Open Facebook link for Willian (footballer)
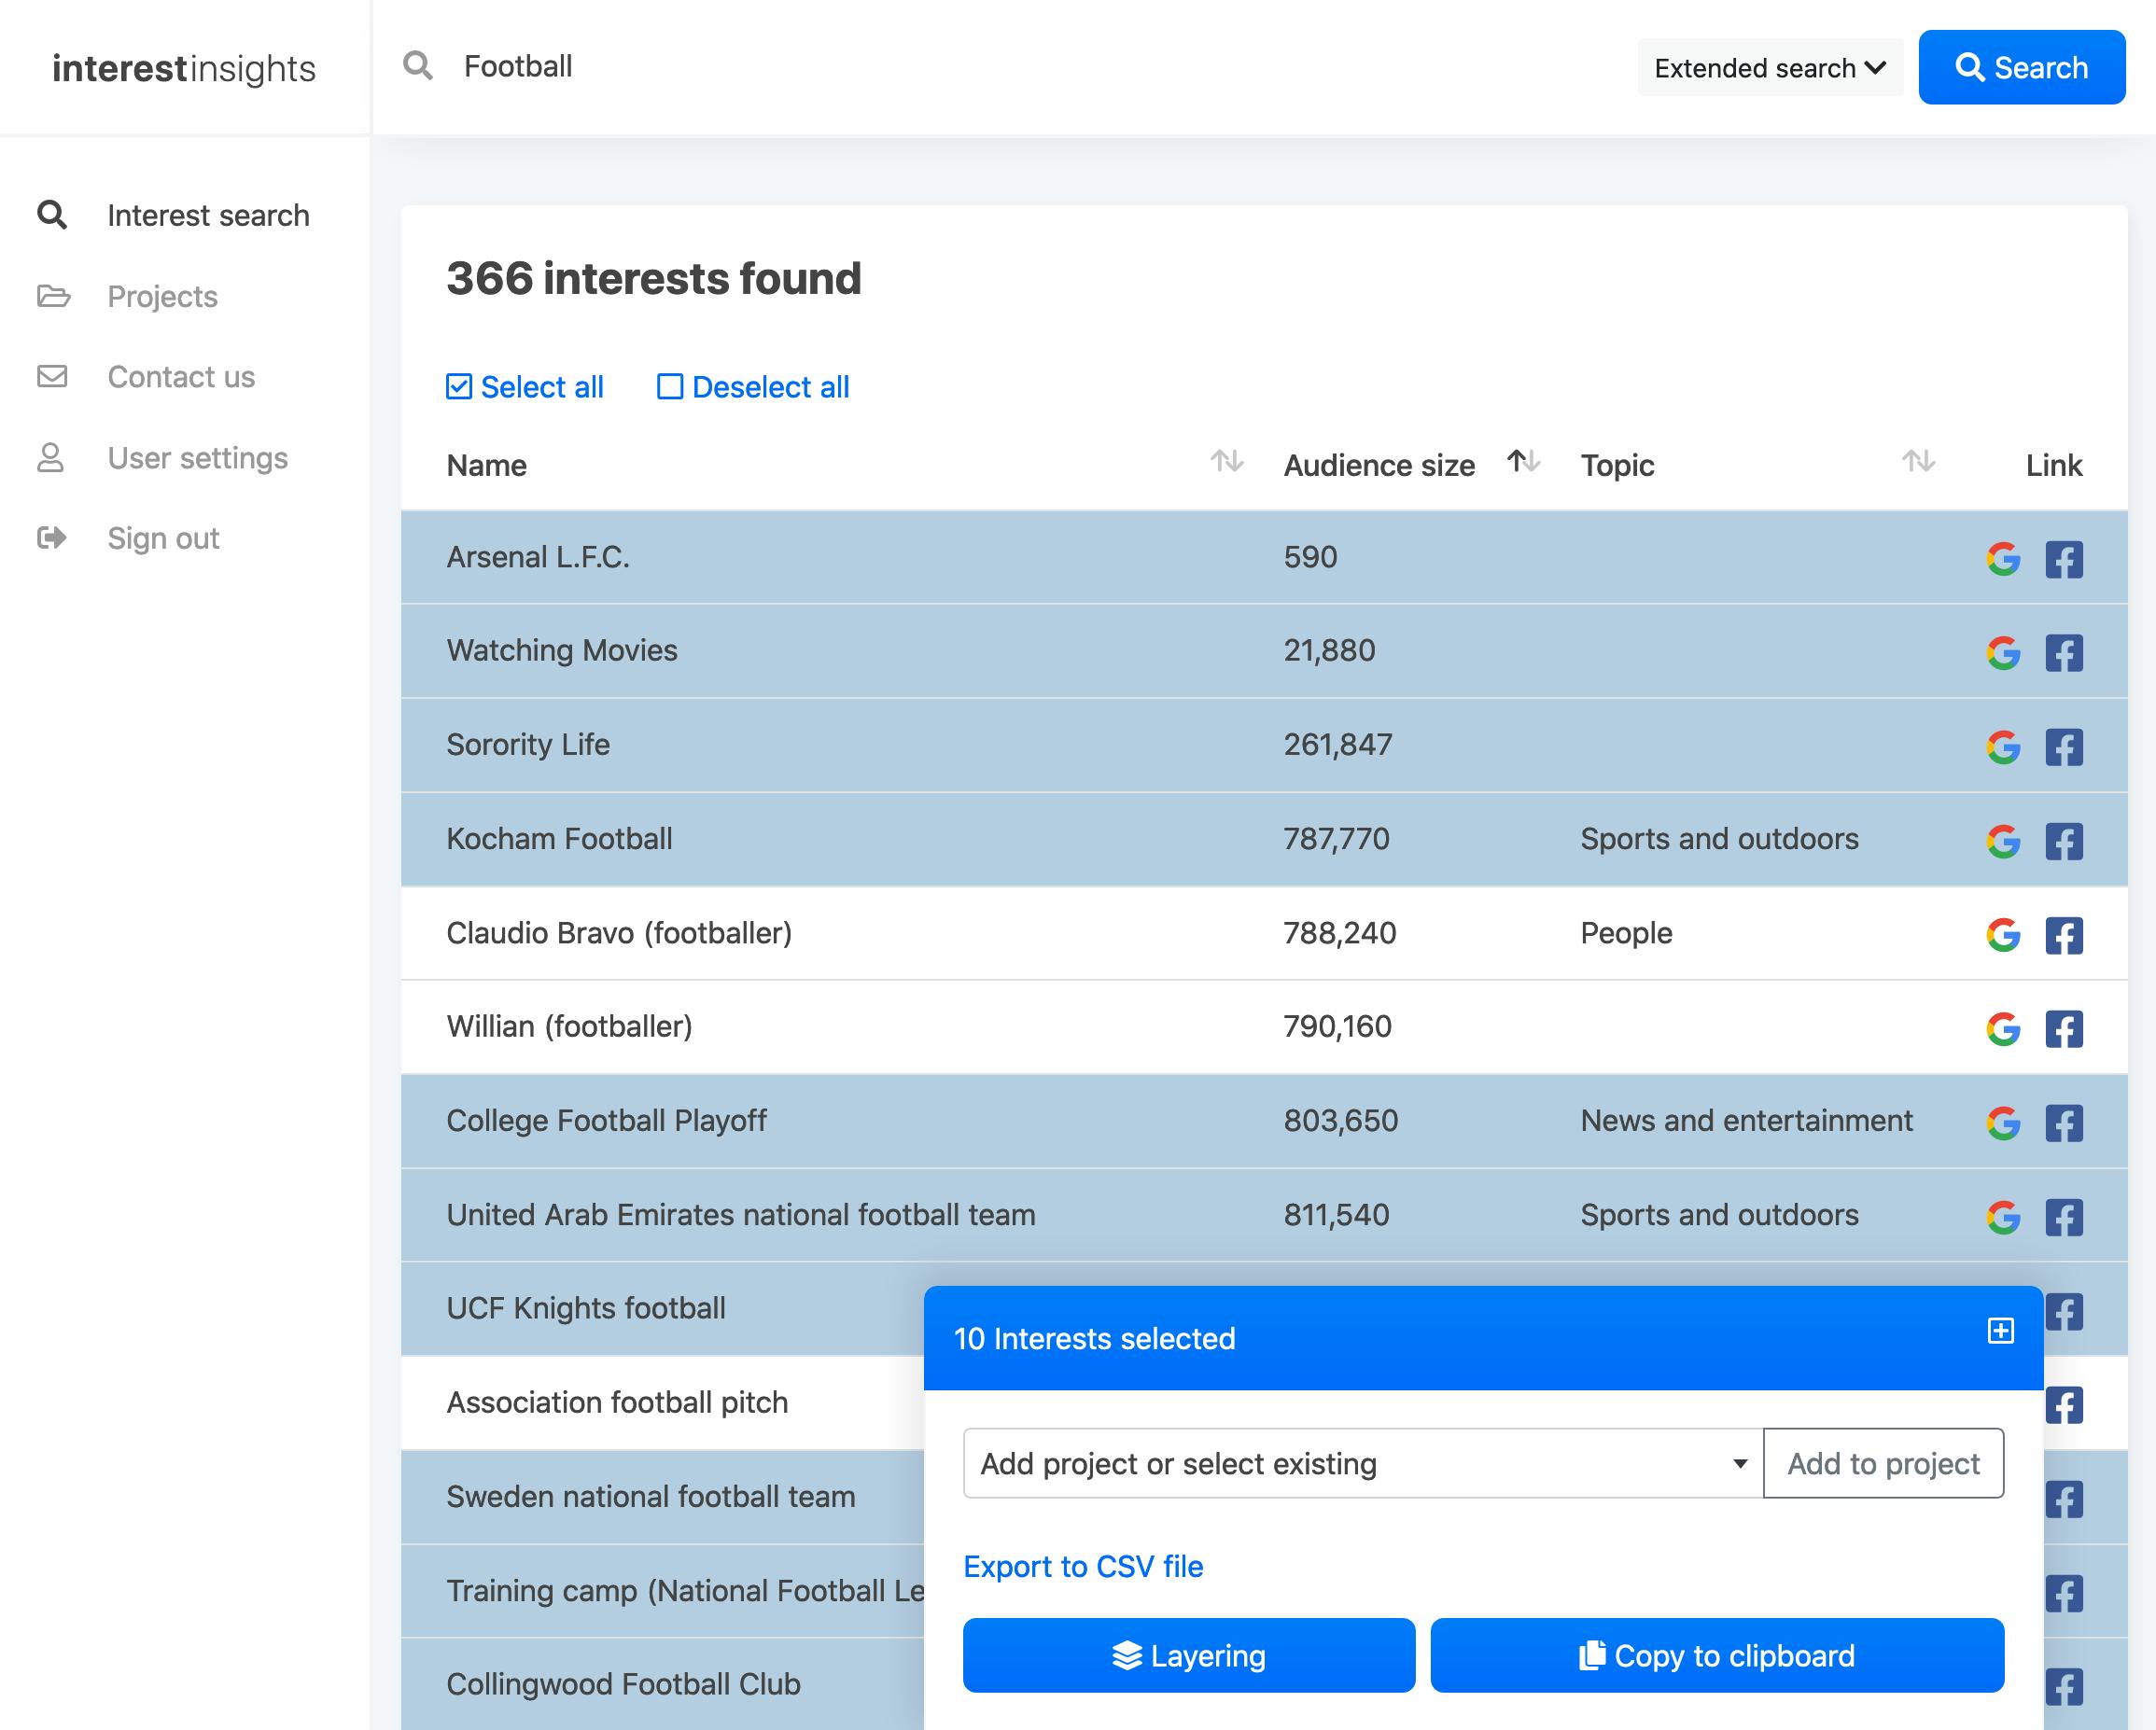2156x1730 pixels. pyautogui.click(x=2064, y=1029)
